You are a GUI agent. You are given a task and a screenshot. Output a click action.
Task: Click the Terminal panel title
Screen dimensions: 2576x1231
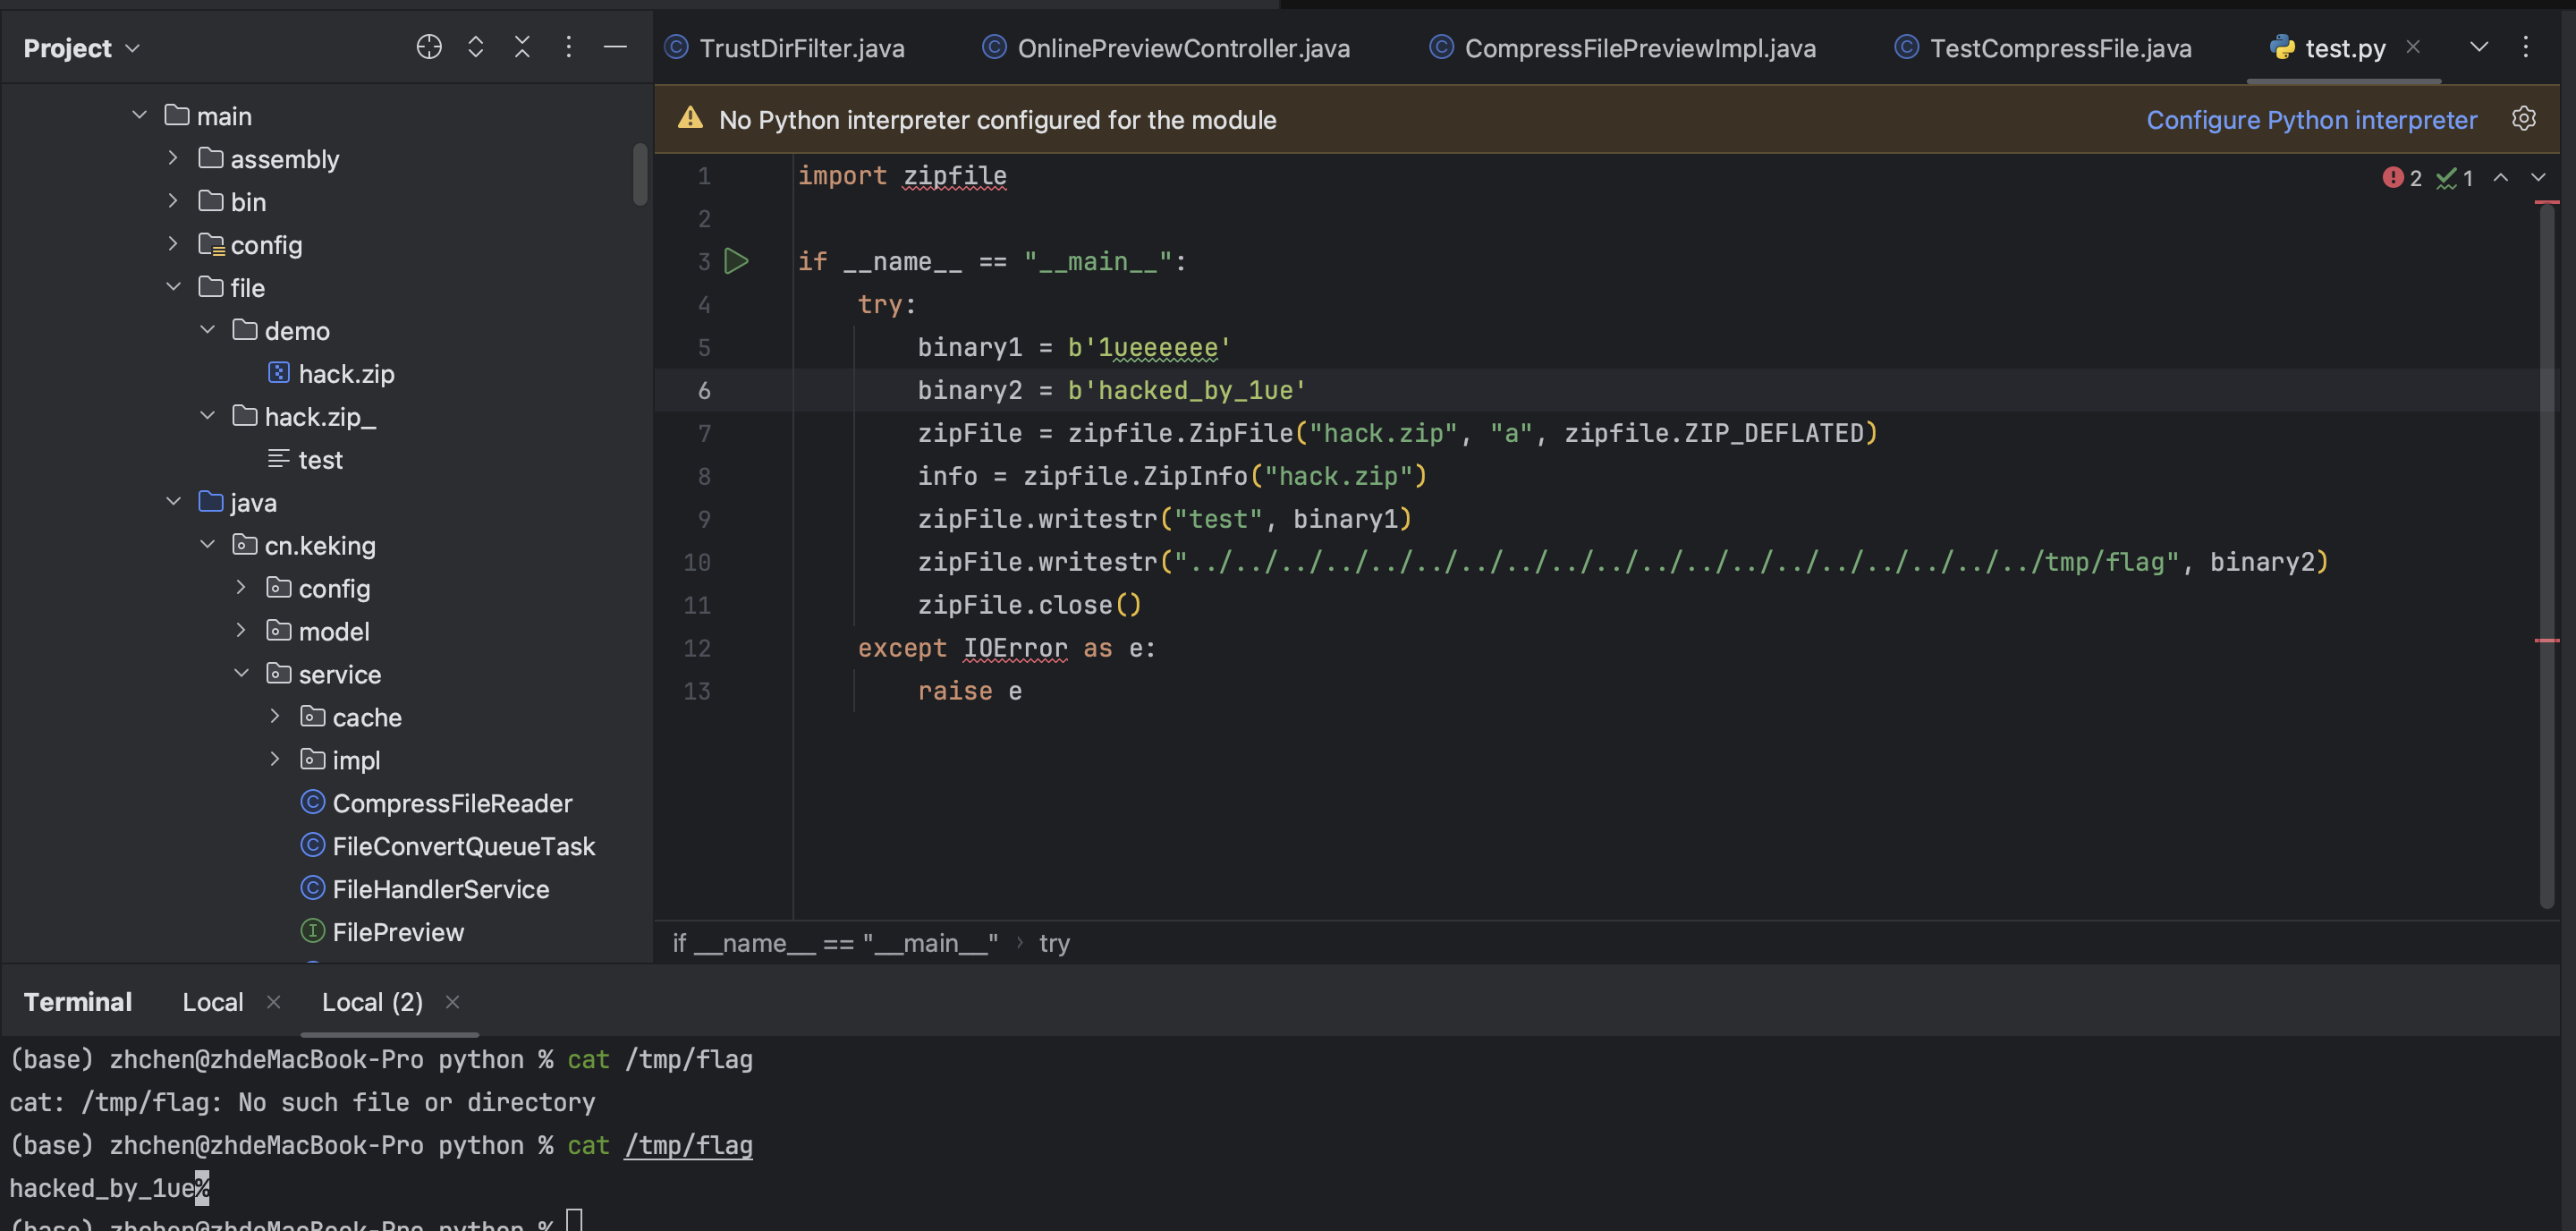[78, 1002]
